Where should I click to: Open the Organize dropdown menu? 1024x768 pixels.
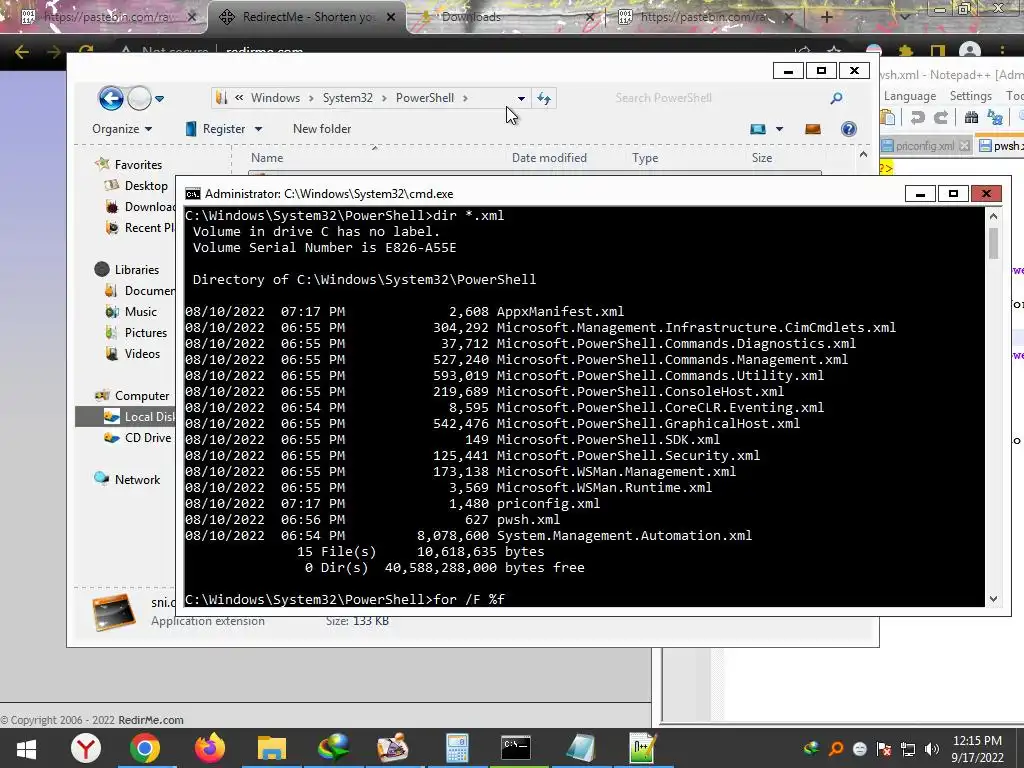(x=122, y=129)
